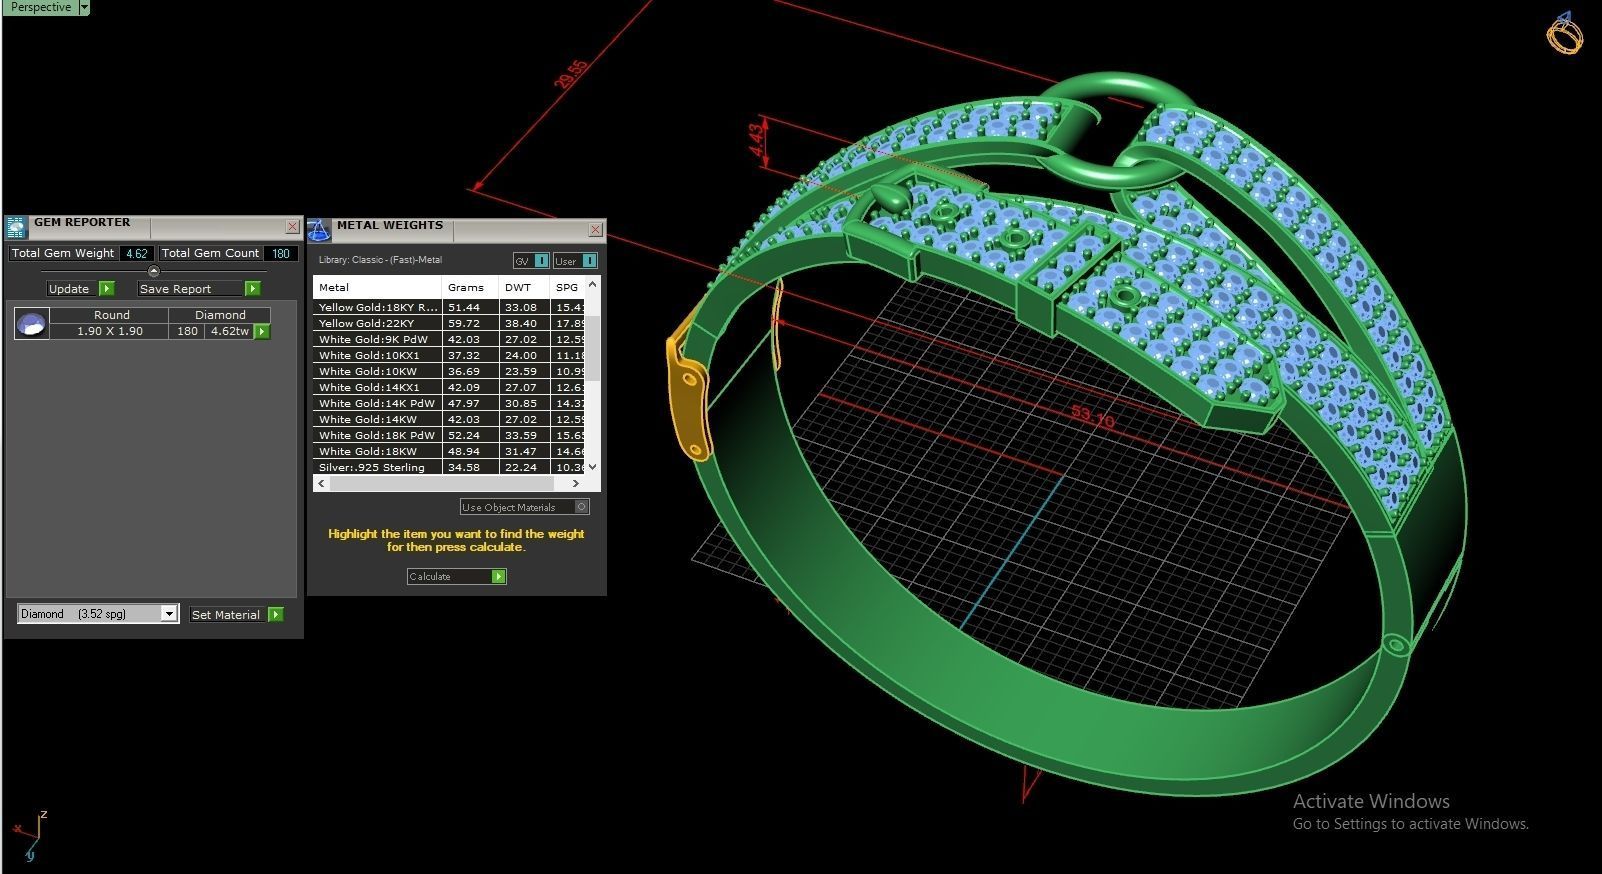Click the 1.90 X 1.90 gem size cell
The width and height of the screenshot is (1602, 874).
110,331
